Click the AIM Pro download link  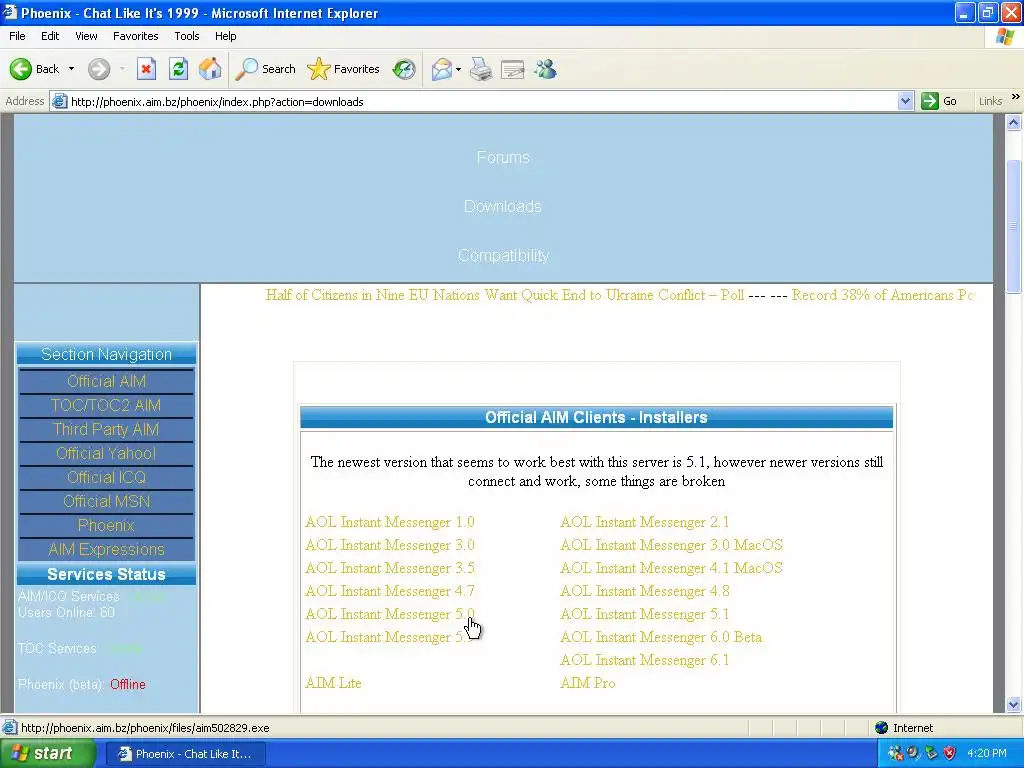coord(588,683)
